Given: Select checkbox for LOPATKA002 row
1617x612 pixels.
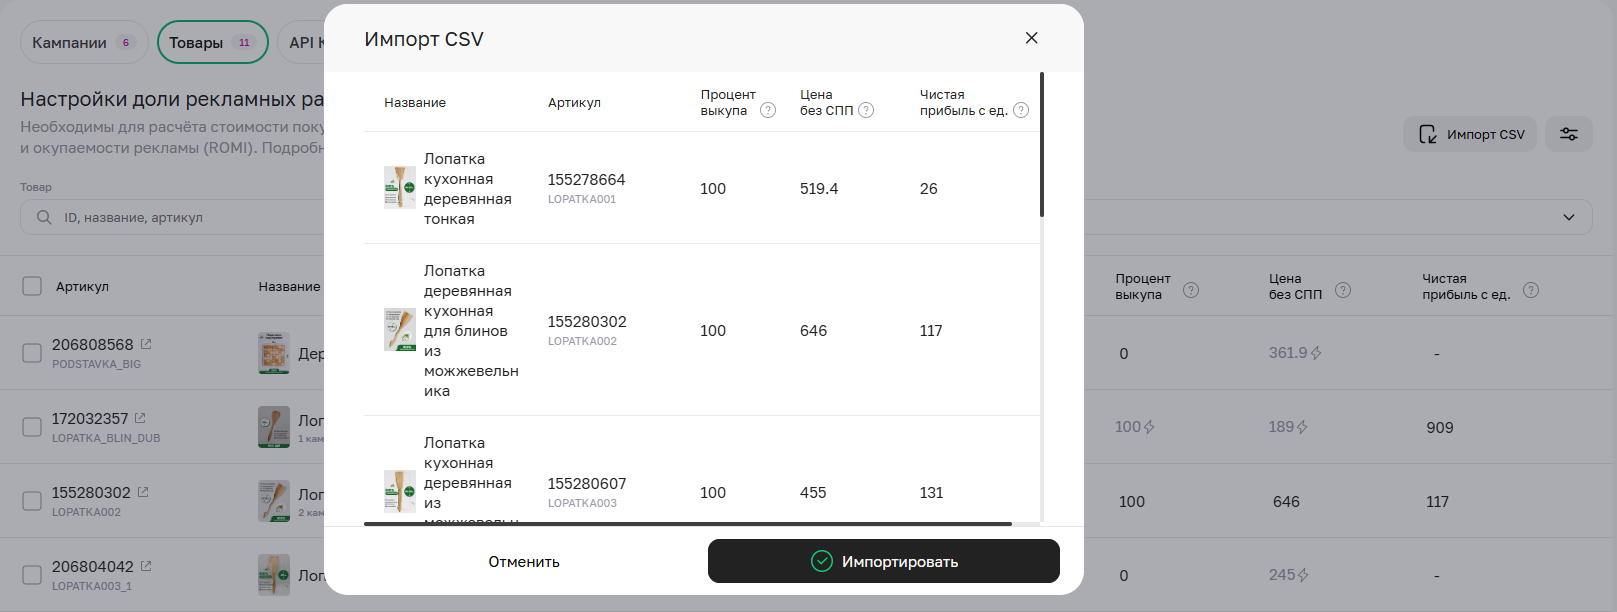Looking at the screenshot, I should point(32,501).
